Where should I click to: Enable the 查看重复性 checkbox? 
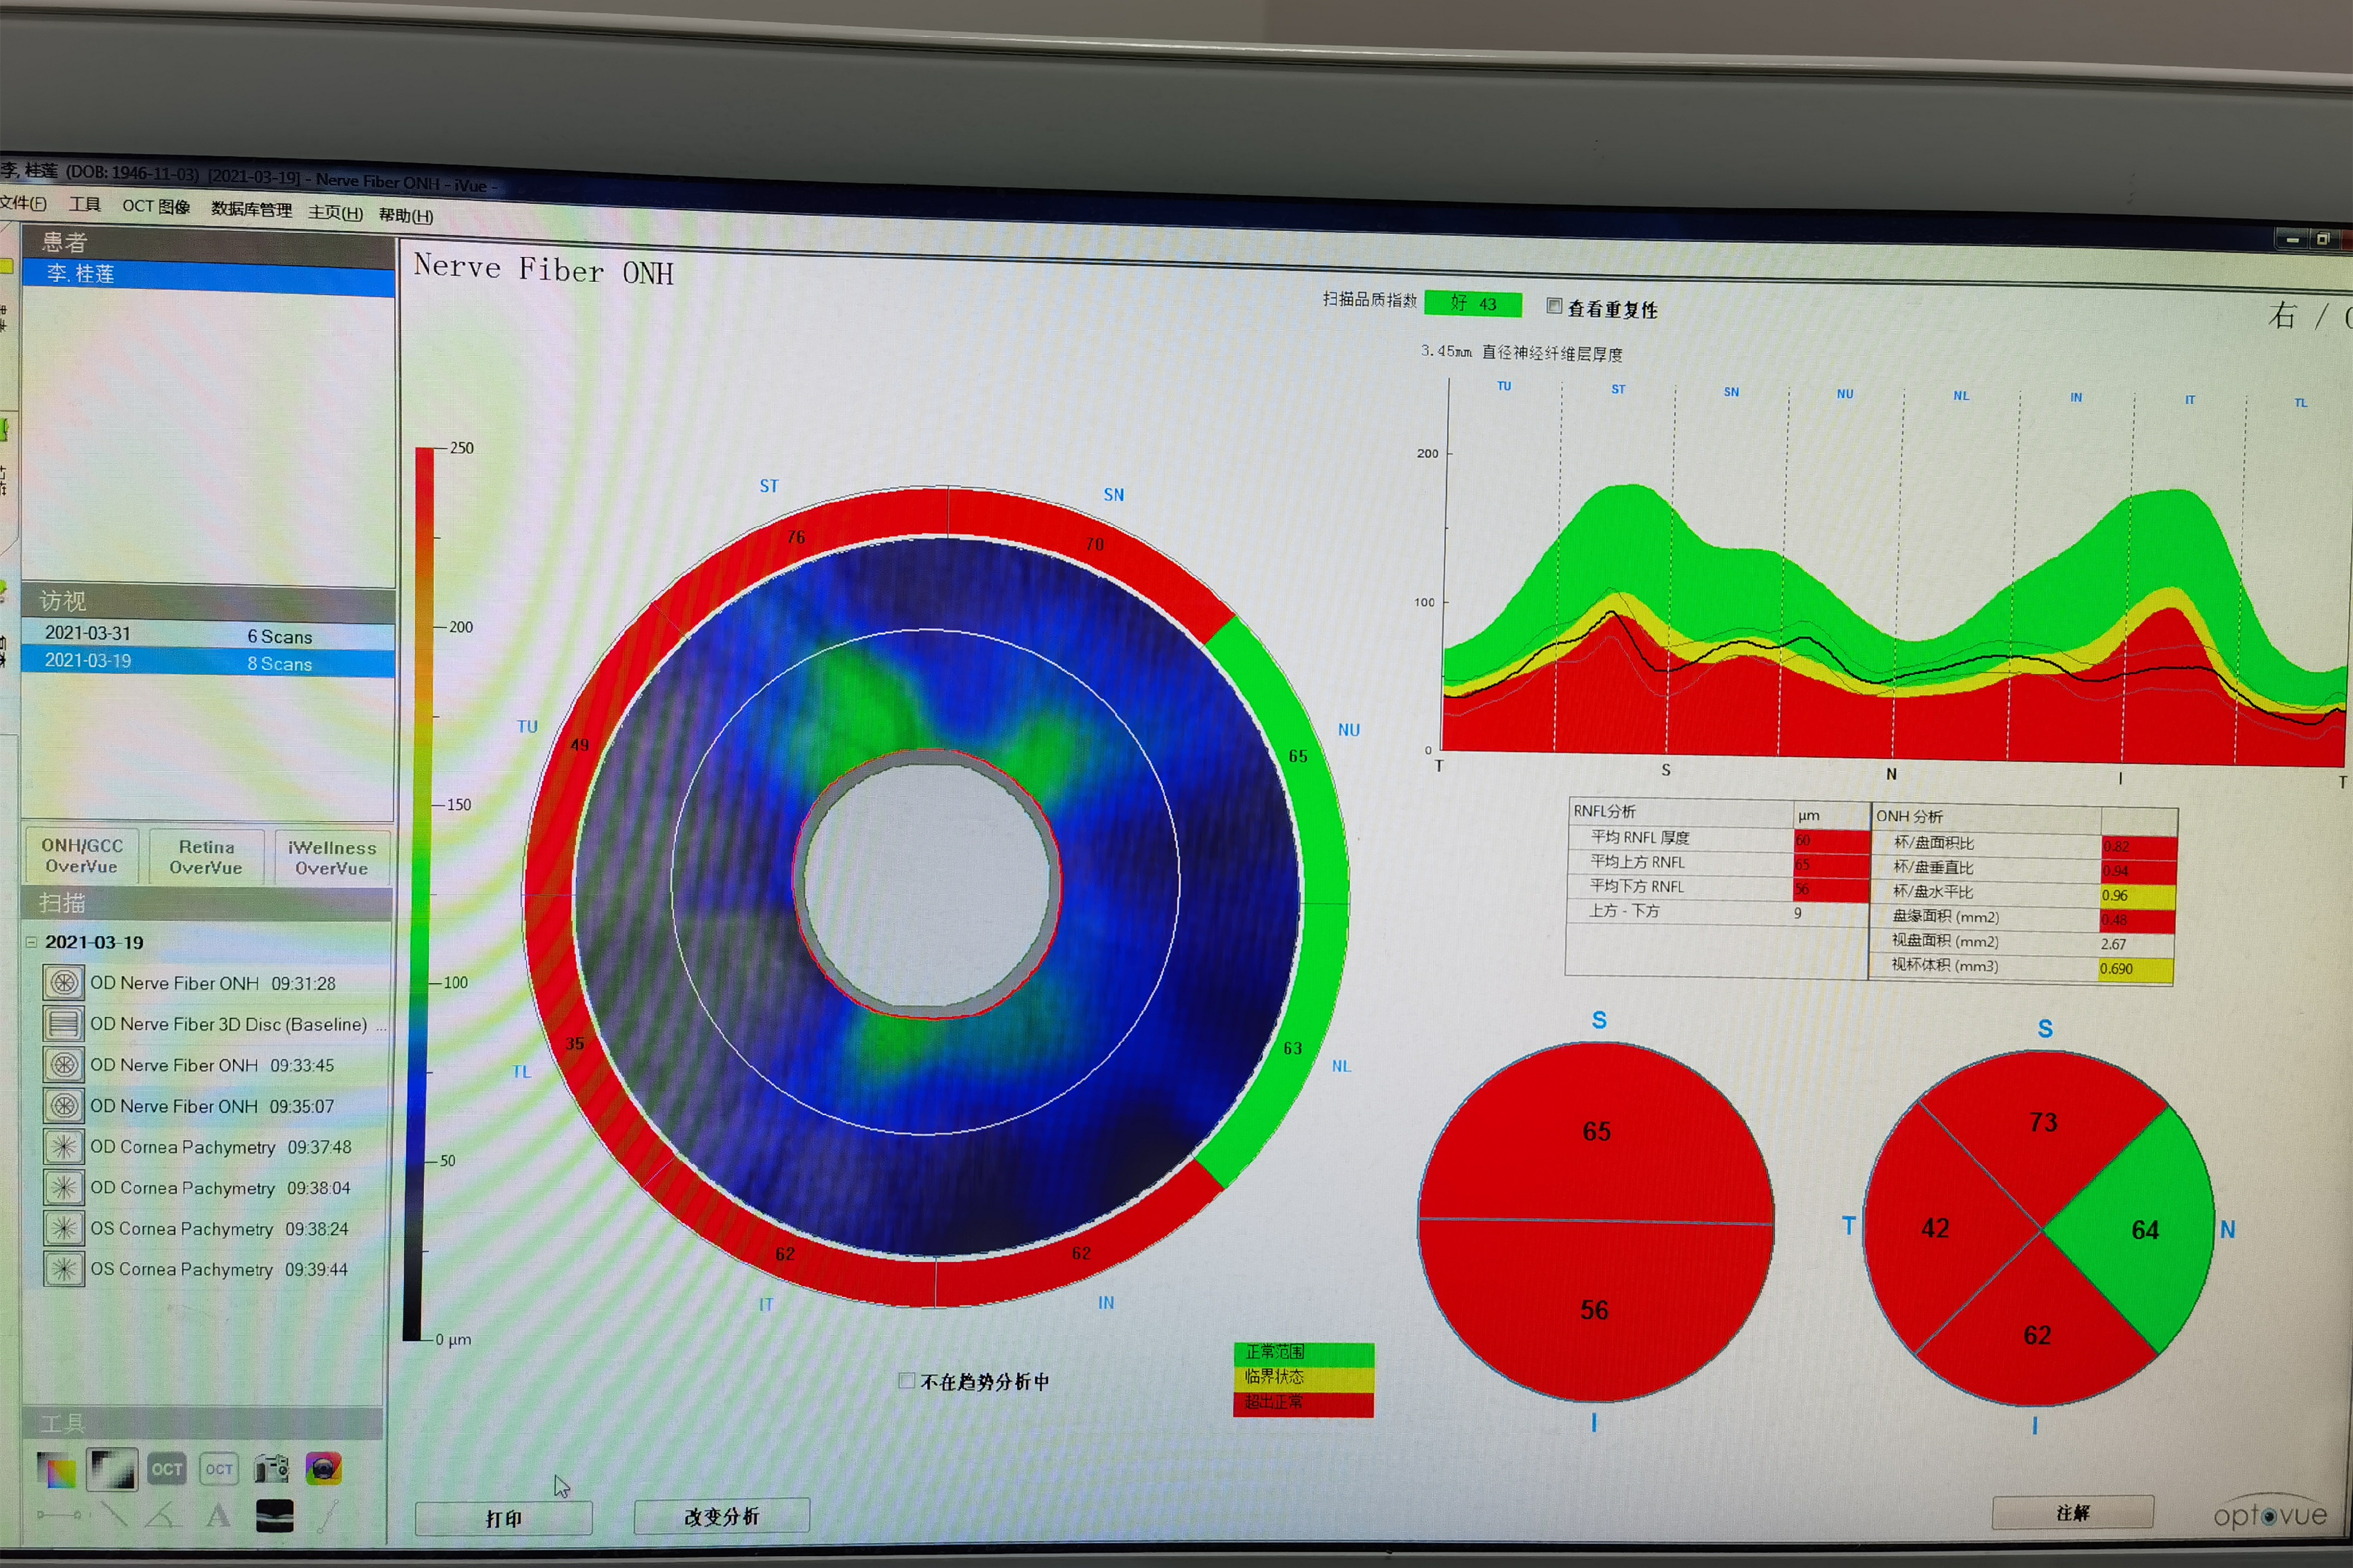[1554, 306]
